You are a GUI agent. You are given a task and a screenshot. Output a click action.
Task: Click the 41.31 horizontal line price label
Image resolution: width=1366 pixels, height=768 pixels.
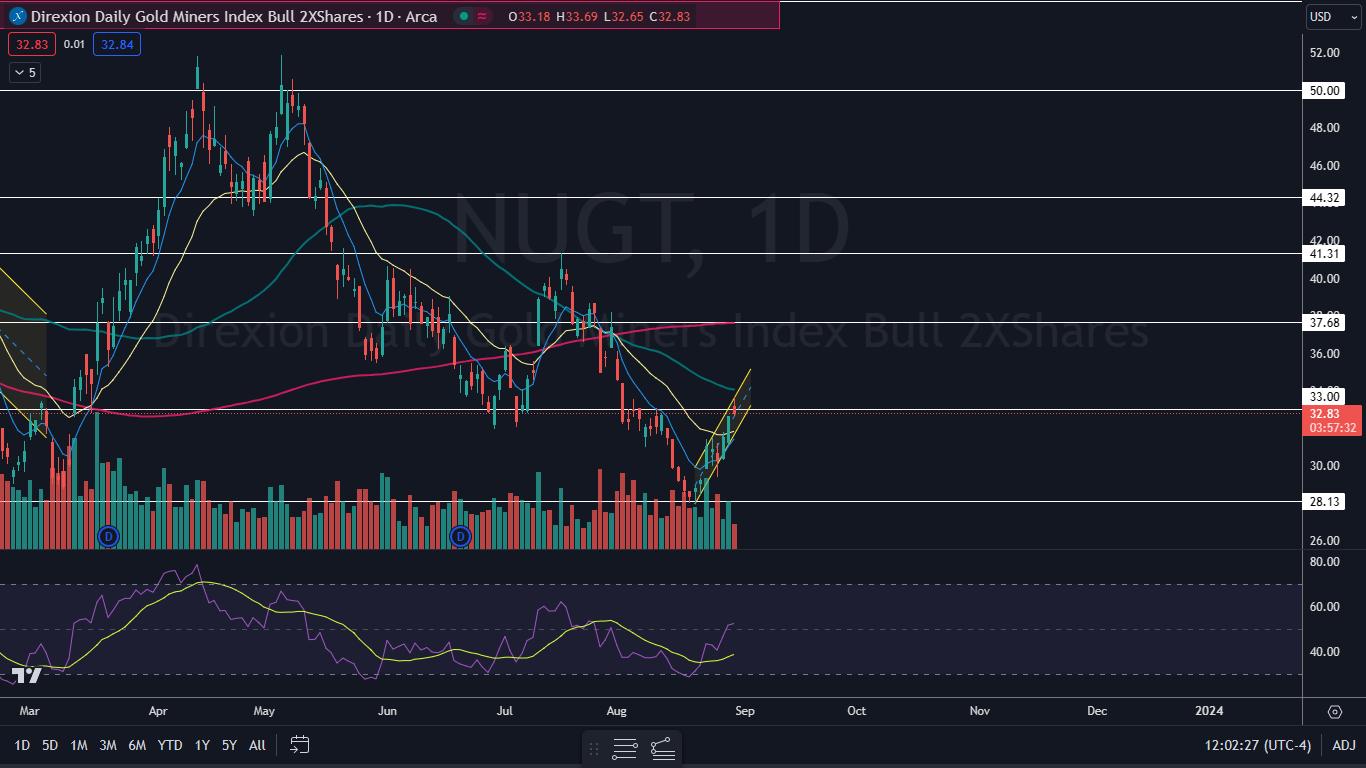click(1324, 255)
